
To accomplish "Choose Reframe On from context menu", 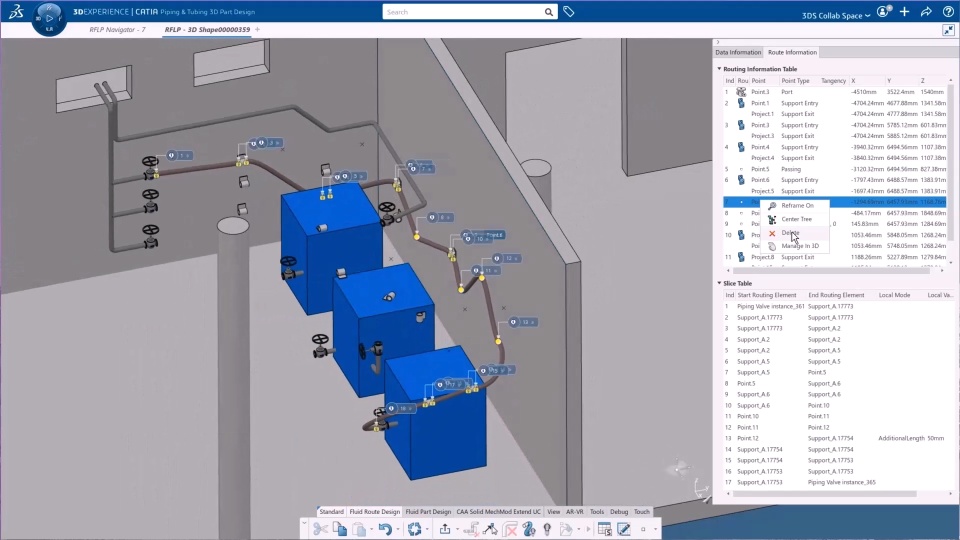I will pyautogui.click(x=797, y=206).
